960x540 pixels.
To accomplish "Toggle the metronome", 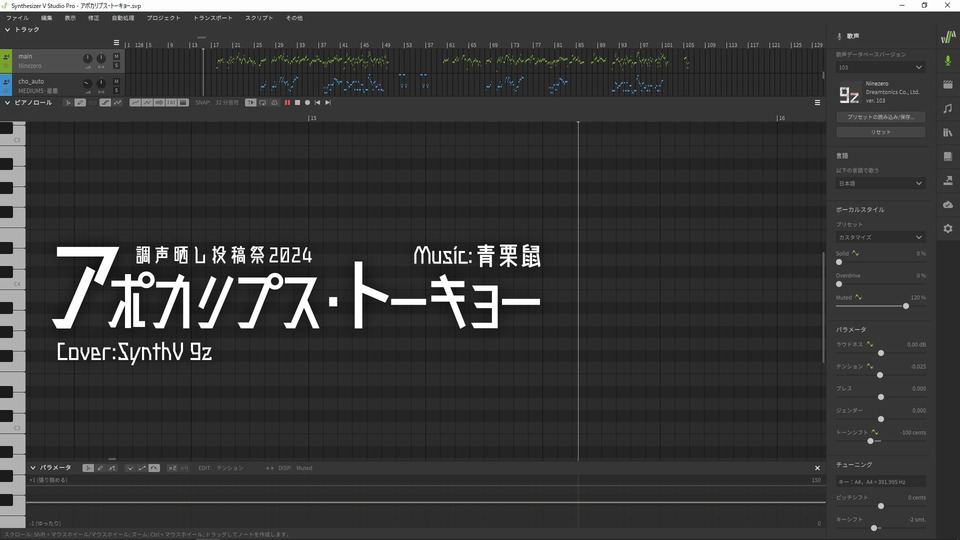I will (x=274, y=103).
